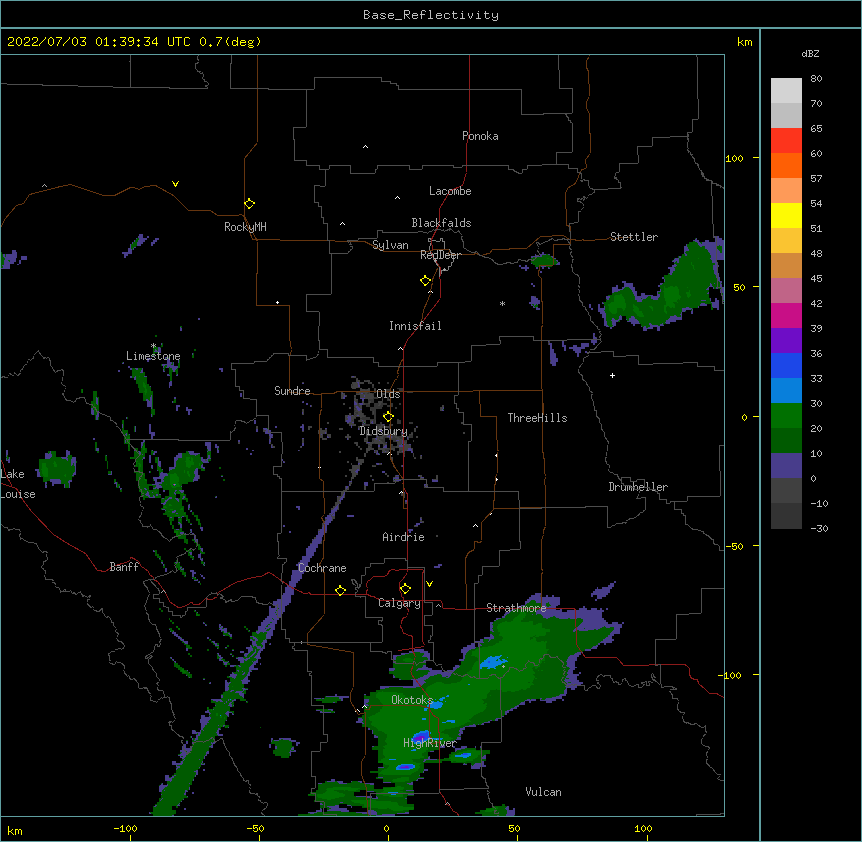Image resolution: width=862 pixels, height=842 pixels.
Task: Click the white plus marker west of Drumheller area
Action: click(x=612, y=375)
